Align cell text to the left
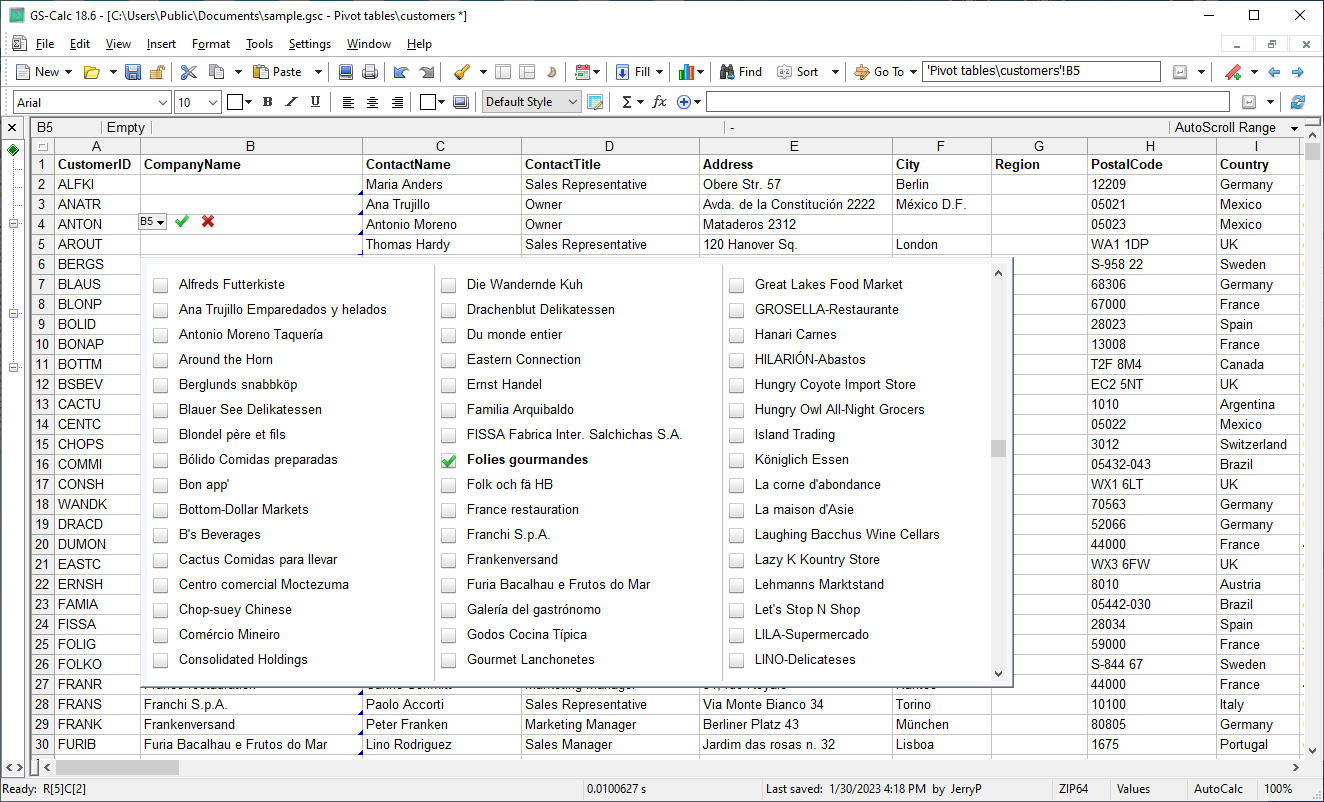1324x802 pixels. (348, 102)
